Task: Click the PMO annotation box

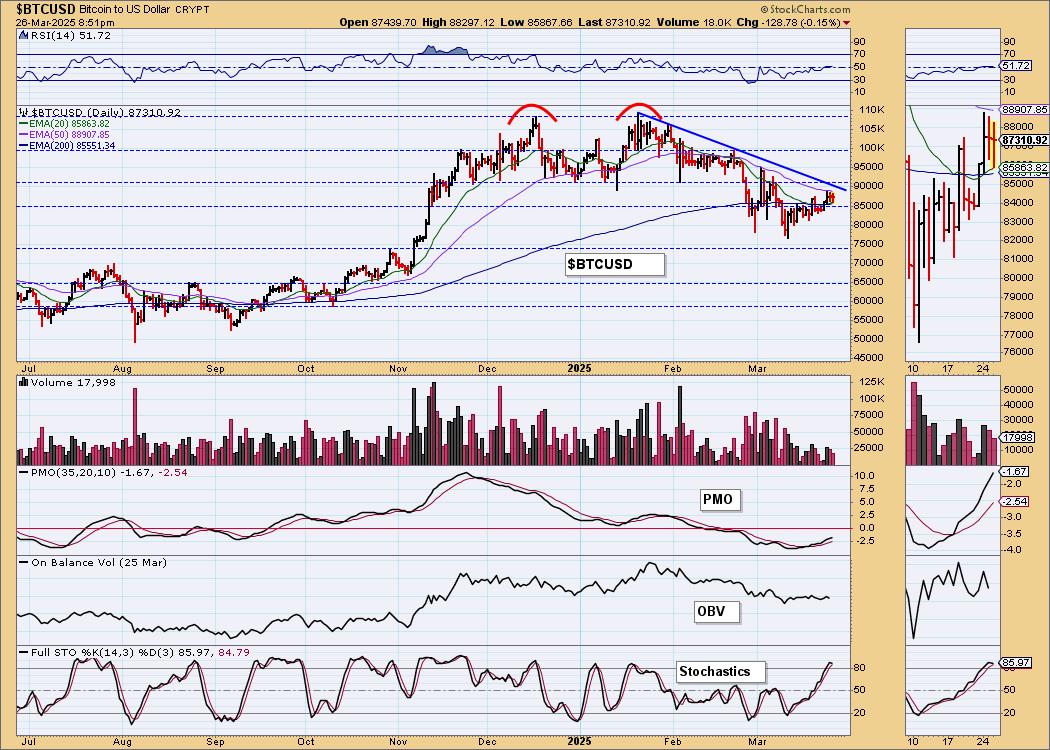Action: (x=720, y=500)
